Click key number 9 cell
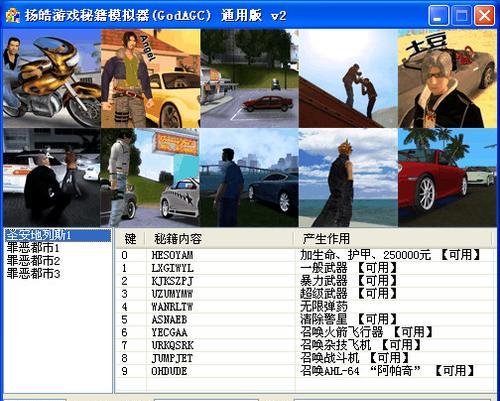The image size is (500, 401). [124, 371]
